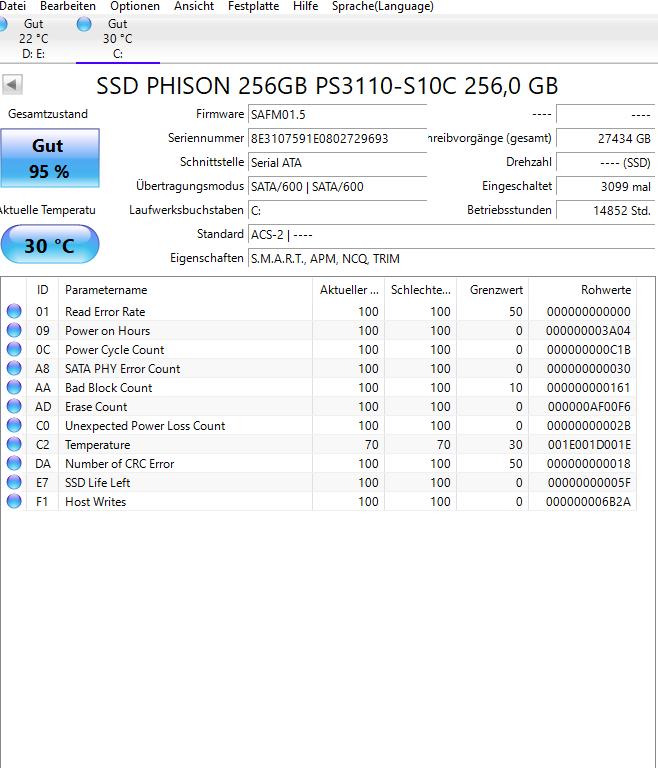Screen dimensions: 658x768
Task: Click the Rohwerte column header
Action: click(583, 289)
